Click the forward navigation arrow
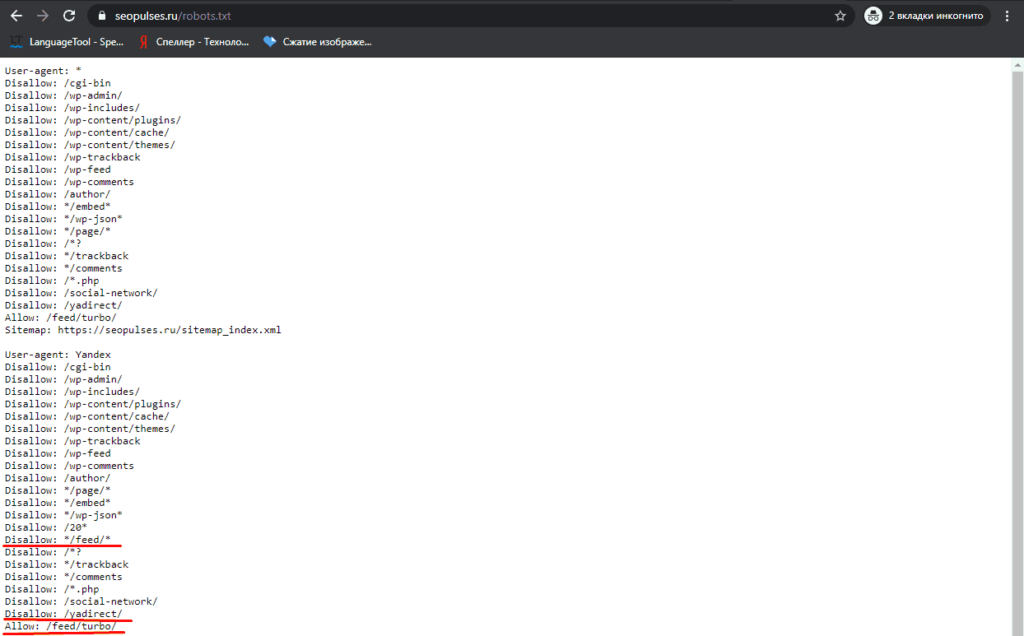 [x=42, y=16]
